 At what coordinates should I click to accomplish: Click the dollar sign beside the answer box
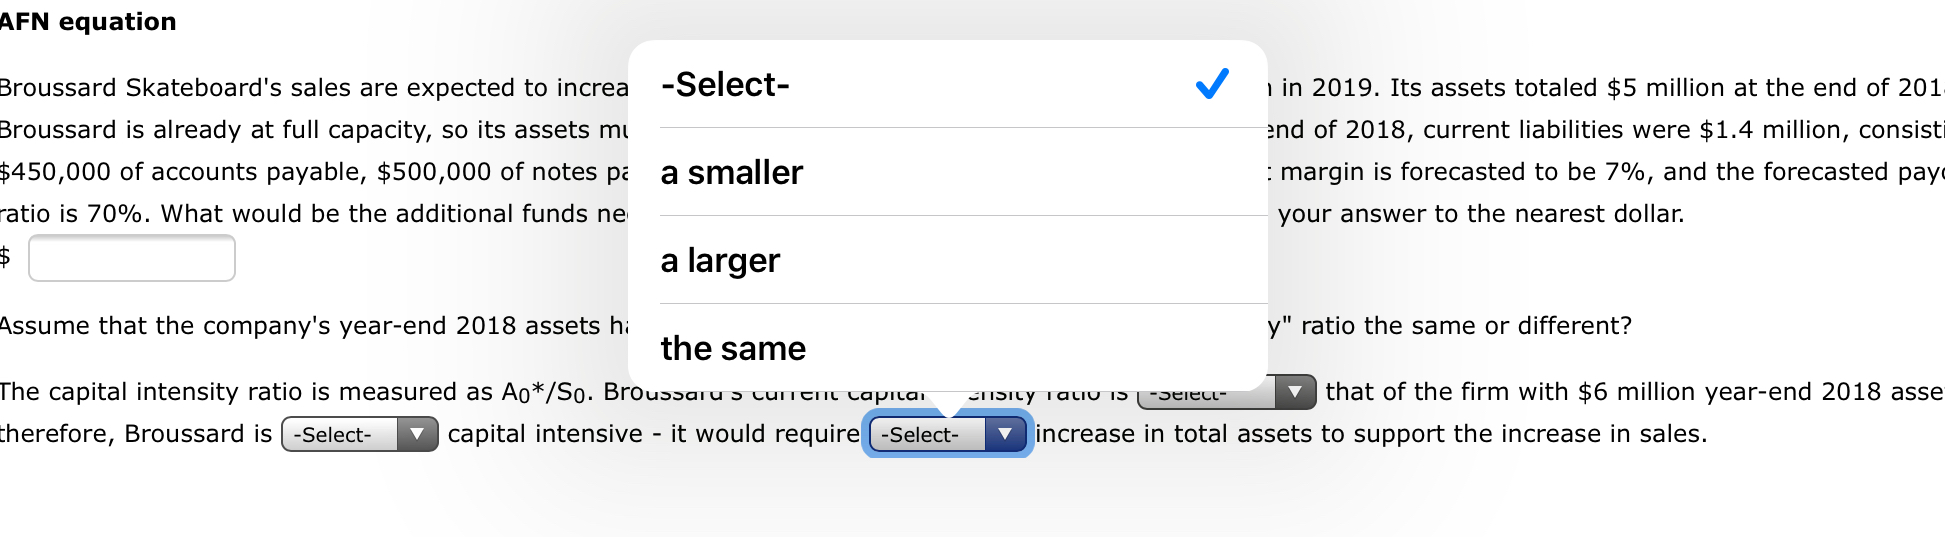tap(5, 257)
